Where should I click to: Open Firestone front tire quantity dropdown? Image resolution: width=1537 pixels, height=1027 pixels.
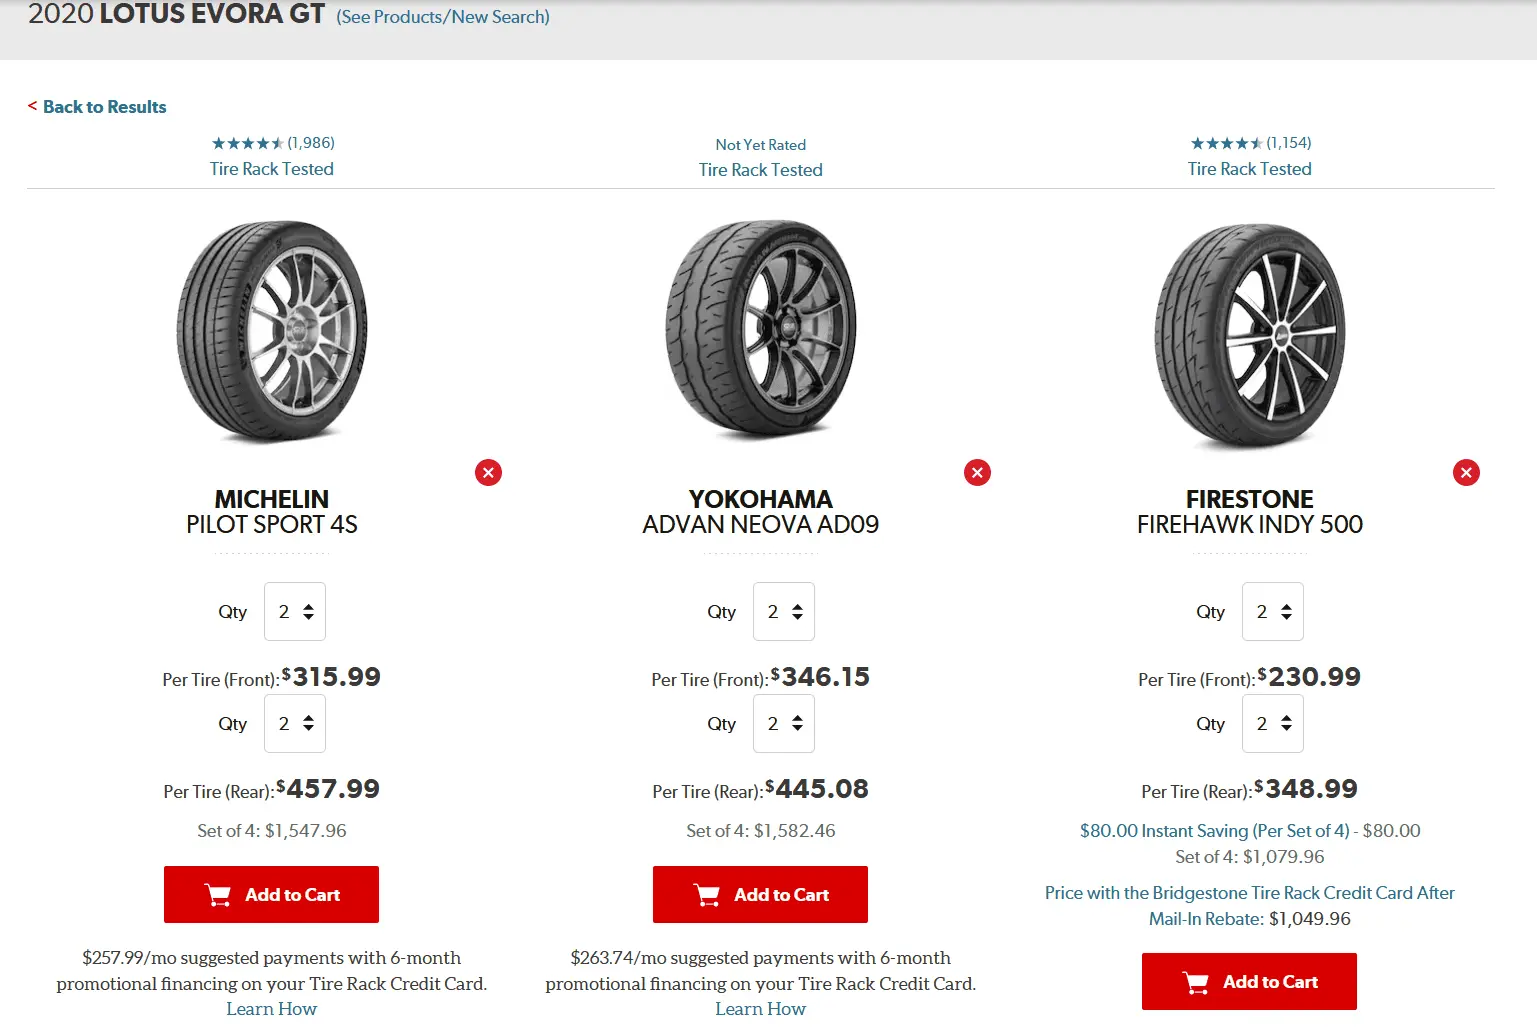coord(1273,612)
